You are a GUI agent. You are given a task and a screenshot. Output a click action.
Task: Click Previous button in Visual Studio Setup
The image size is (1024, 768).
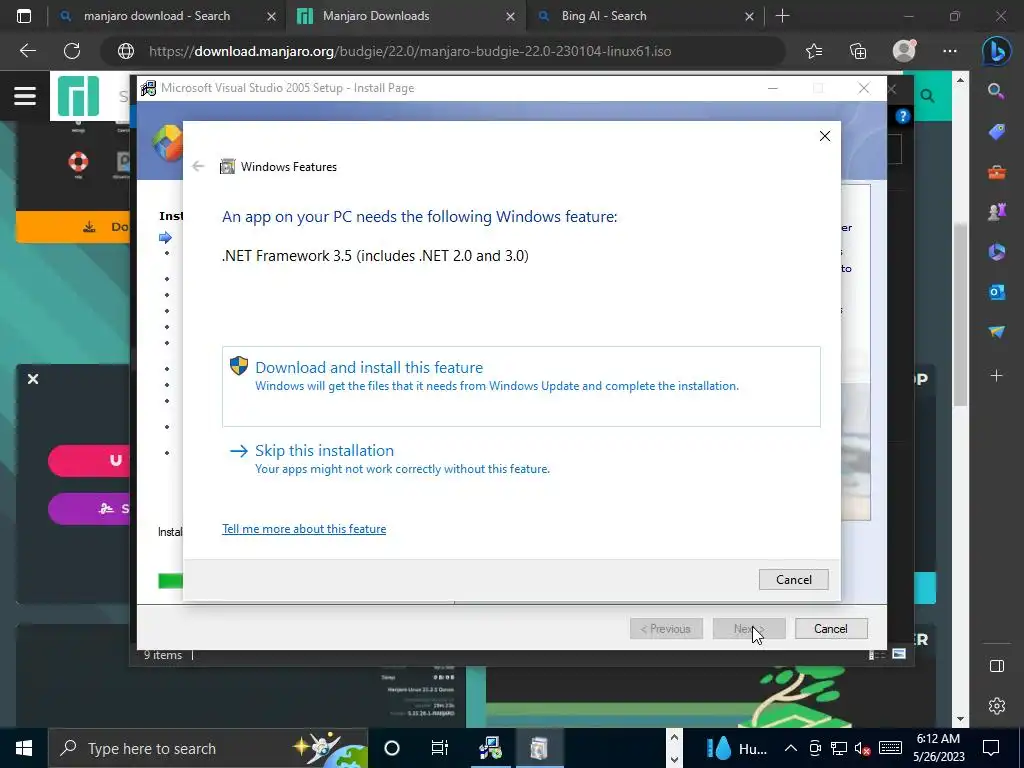666,628
